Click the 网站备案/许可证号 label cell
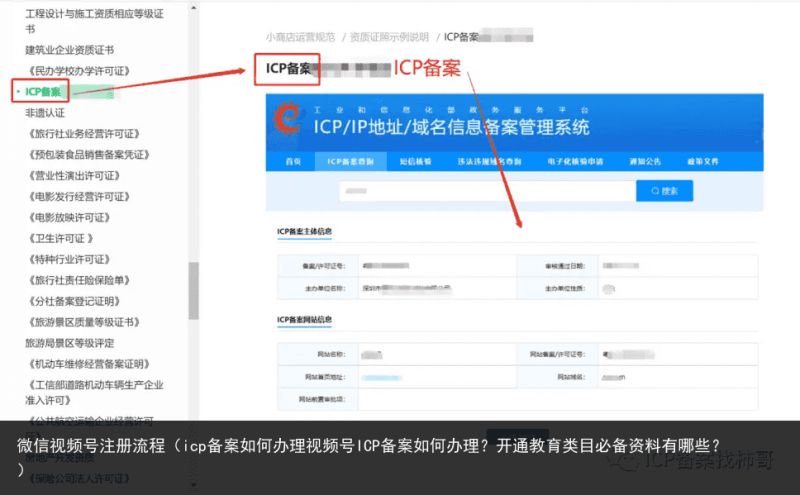This screenshot has width=800, height=495. click(558, 354)
